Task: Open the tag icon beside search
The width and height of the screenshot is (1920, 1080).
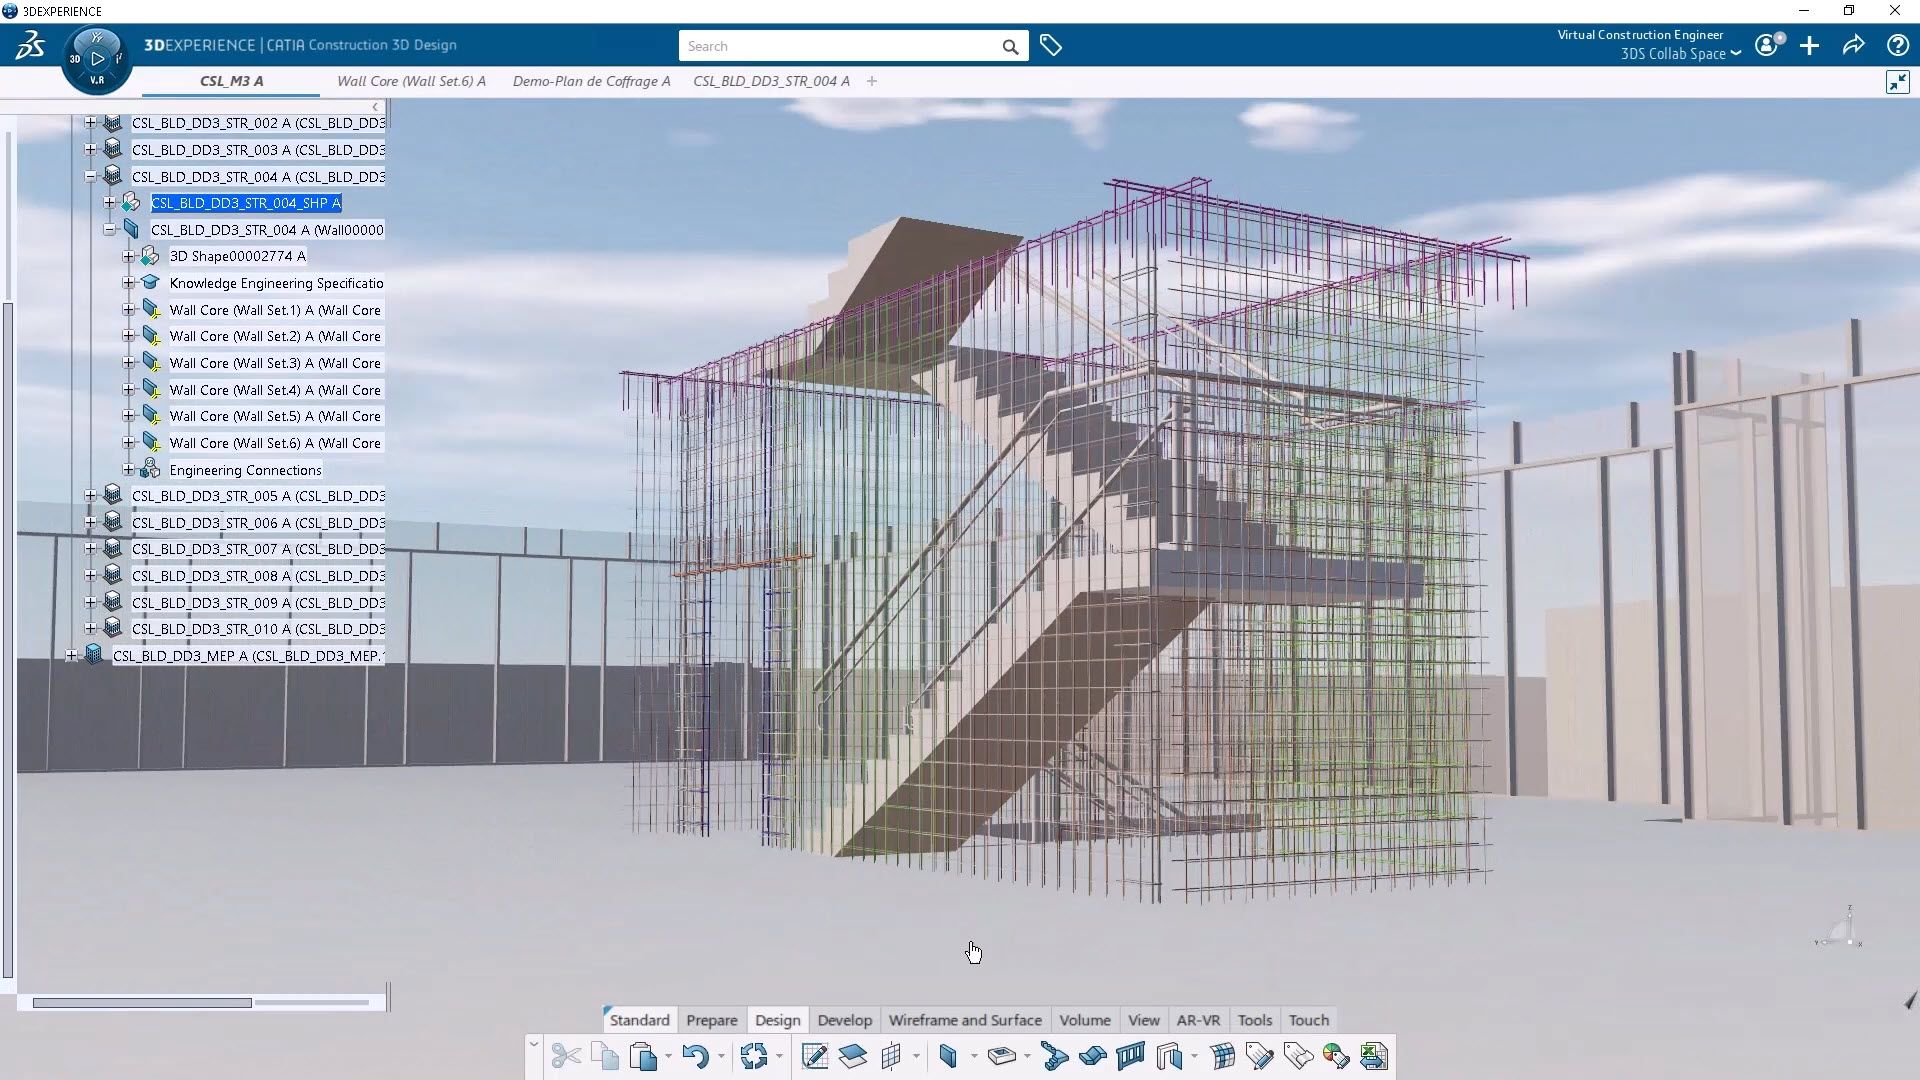Action: [1050, 46]
